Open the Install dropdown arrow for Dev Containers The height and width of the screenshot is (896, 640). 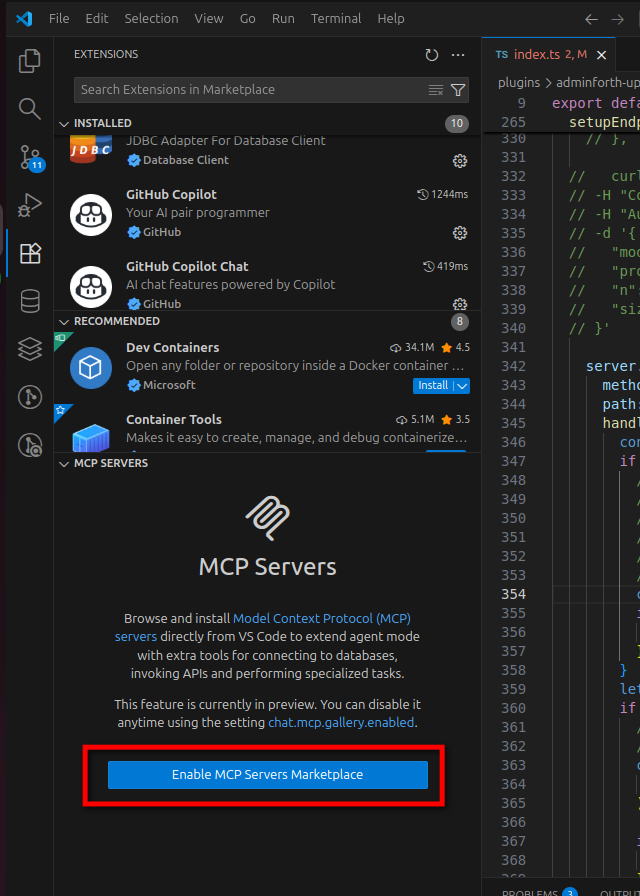click(461, 386)
